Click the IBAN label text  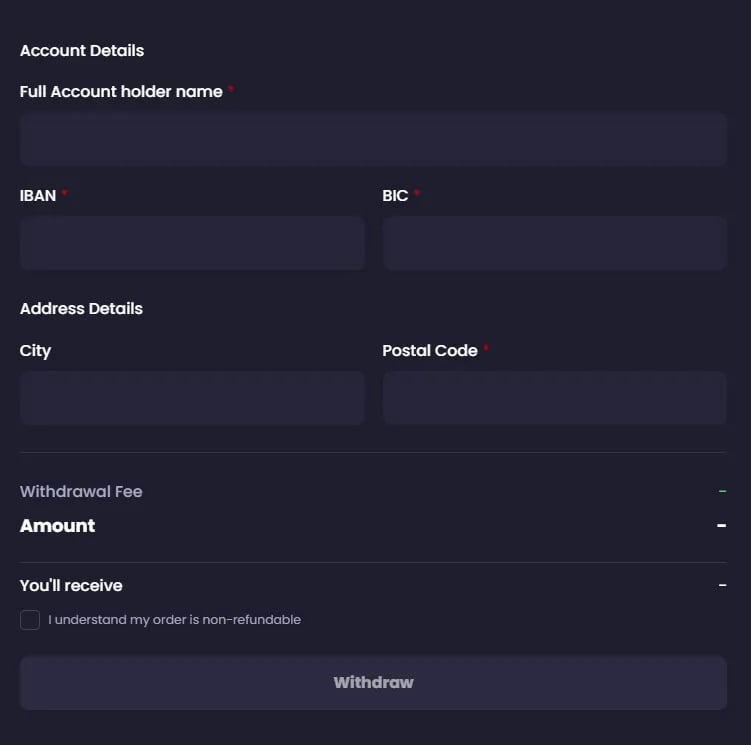pyautogui.click(x=38, y=196)
